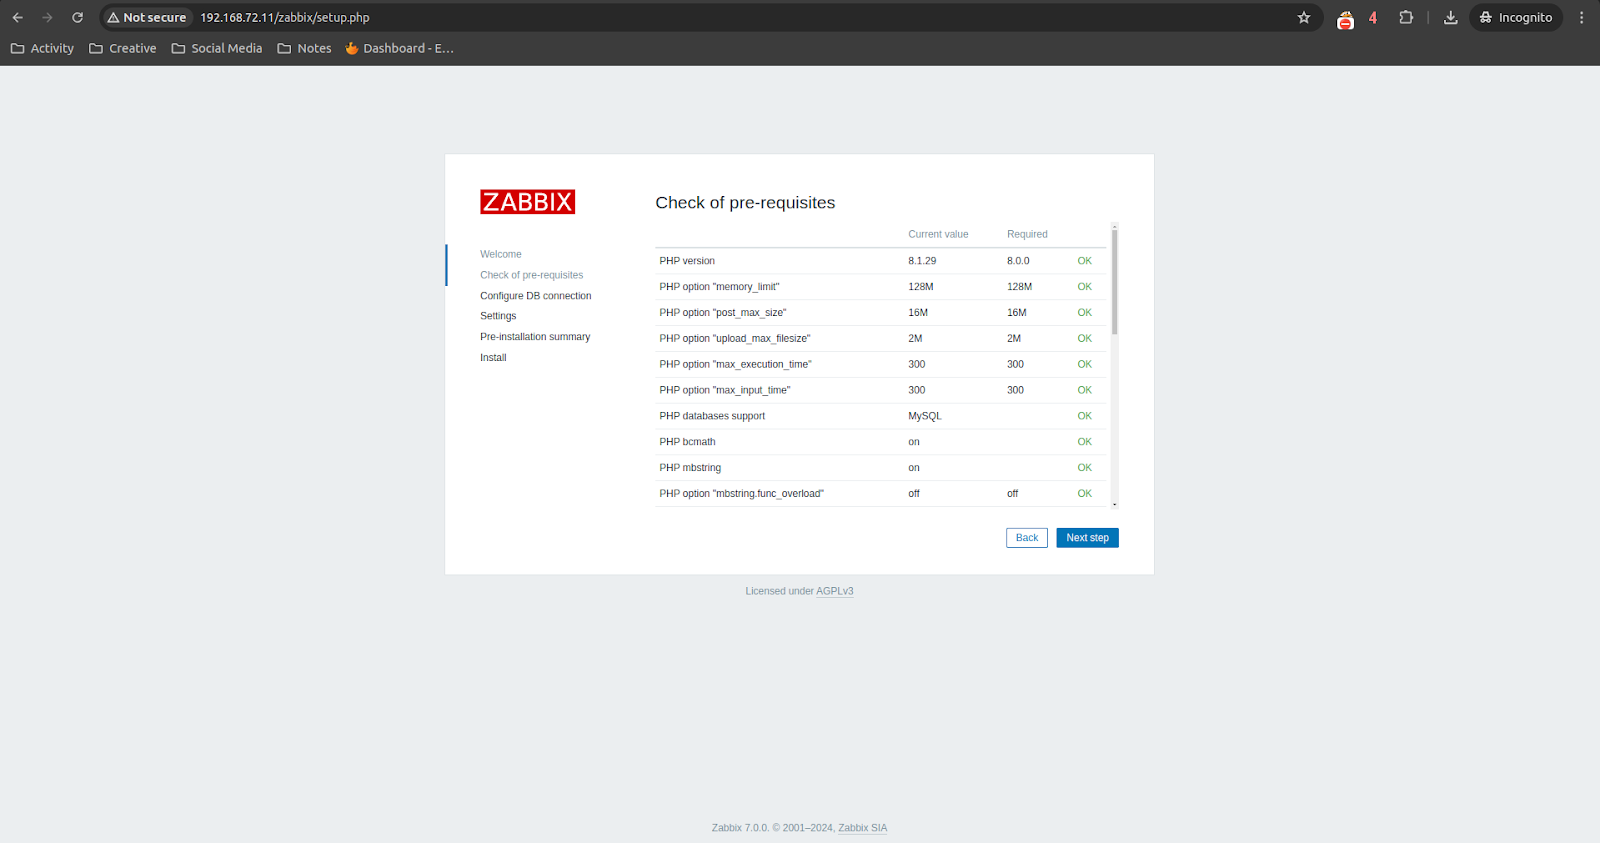Click the 8.1.29 current value
This screenshot has height=843, width=1600.
[x=922, y=261]
